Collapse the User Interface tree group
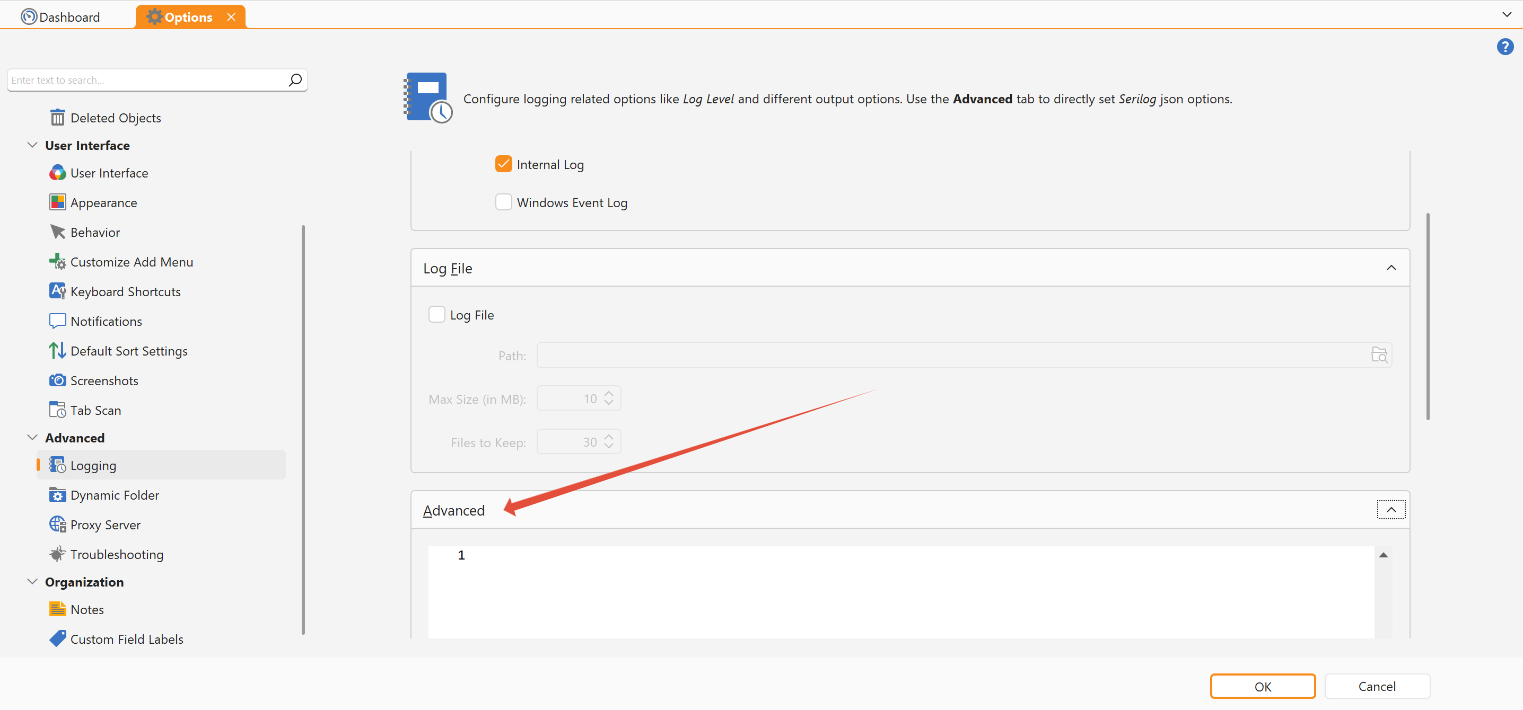 click(32, 146)
